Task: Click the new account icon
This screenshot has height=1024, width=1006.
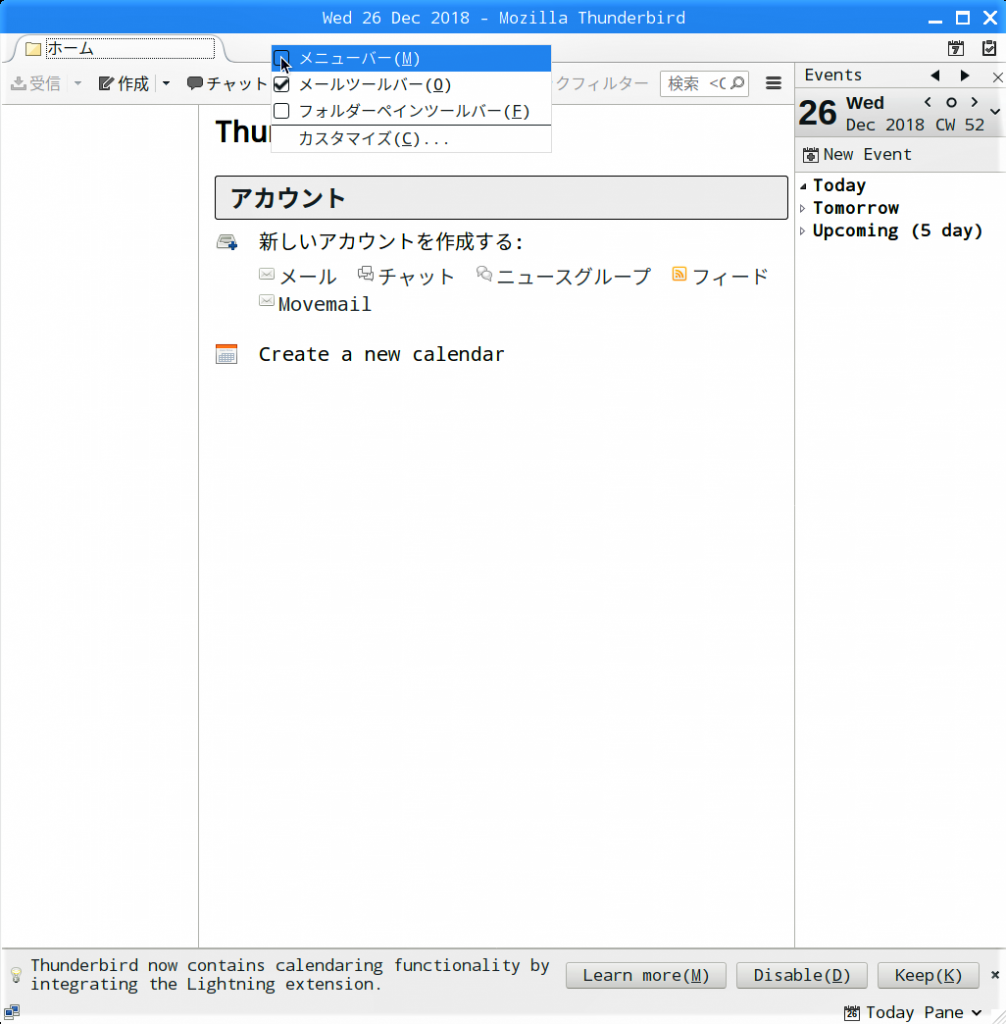Action: 227,242
